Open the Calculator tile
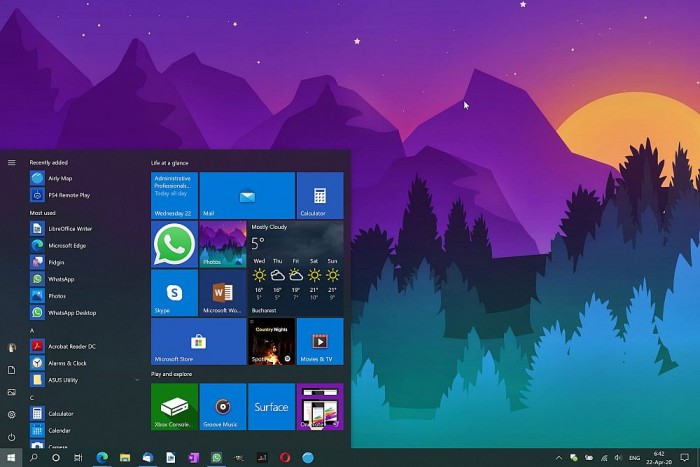Screen dimensions: 700x467 click(x=319, y=195)
